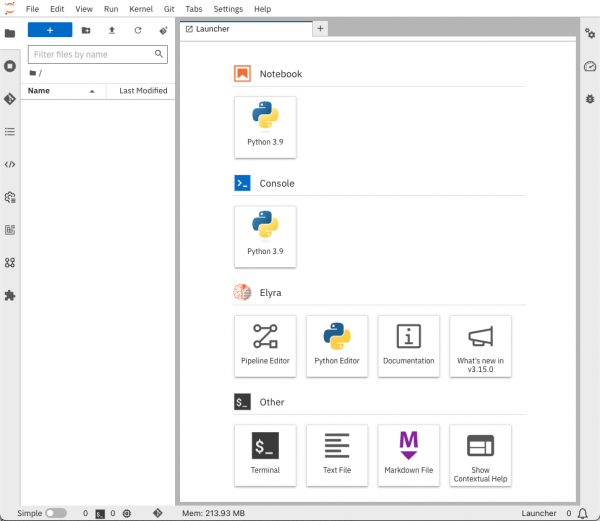Open the Run menu

click(111, 9)
